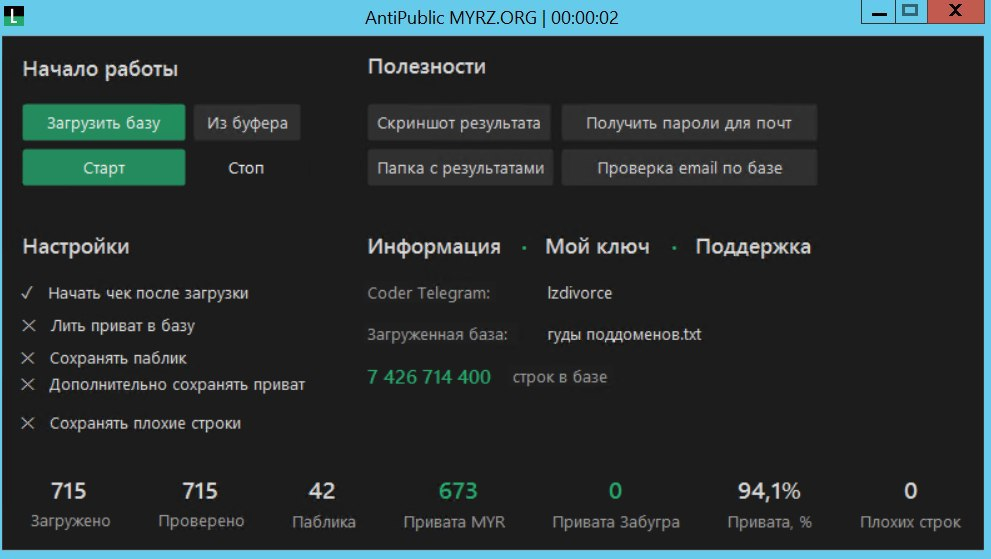Click the Из буфера button
Viewport: 991px width, 559px height.
click(247, 123)
